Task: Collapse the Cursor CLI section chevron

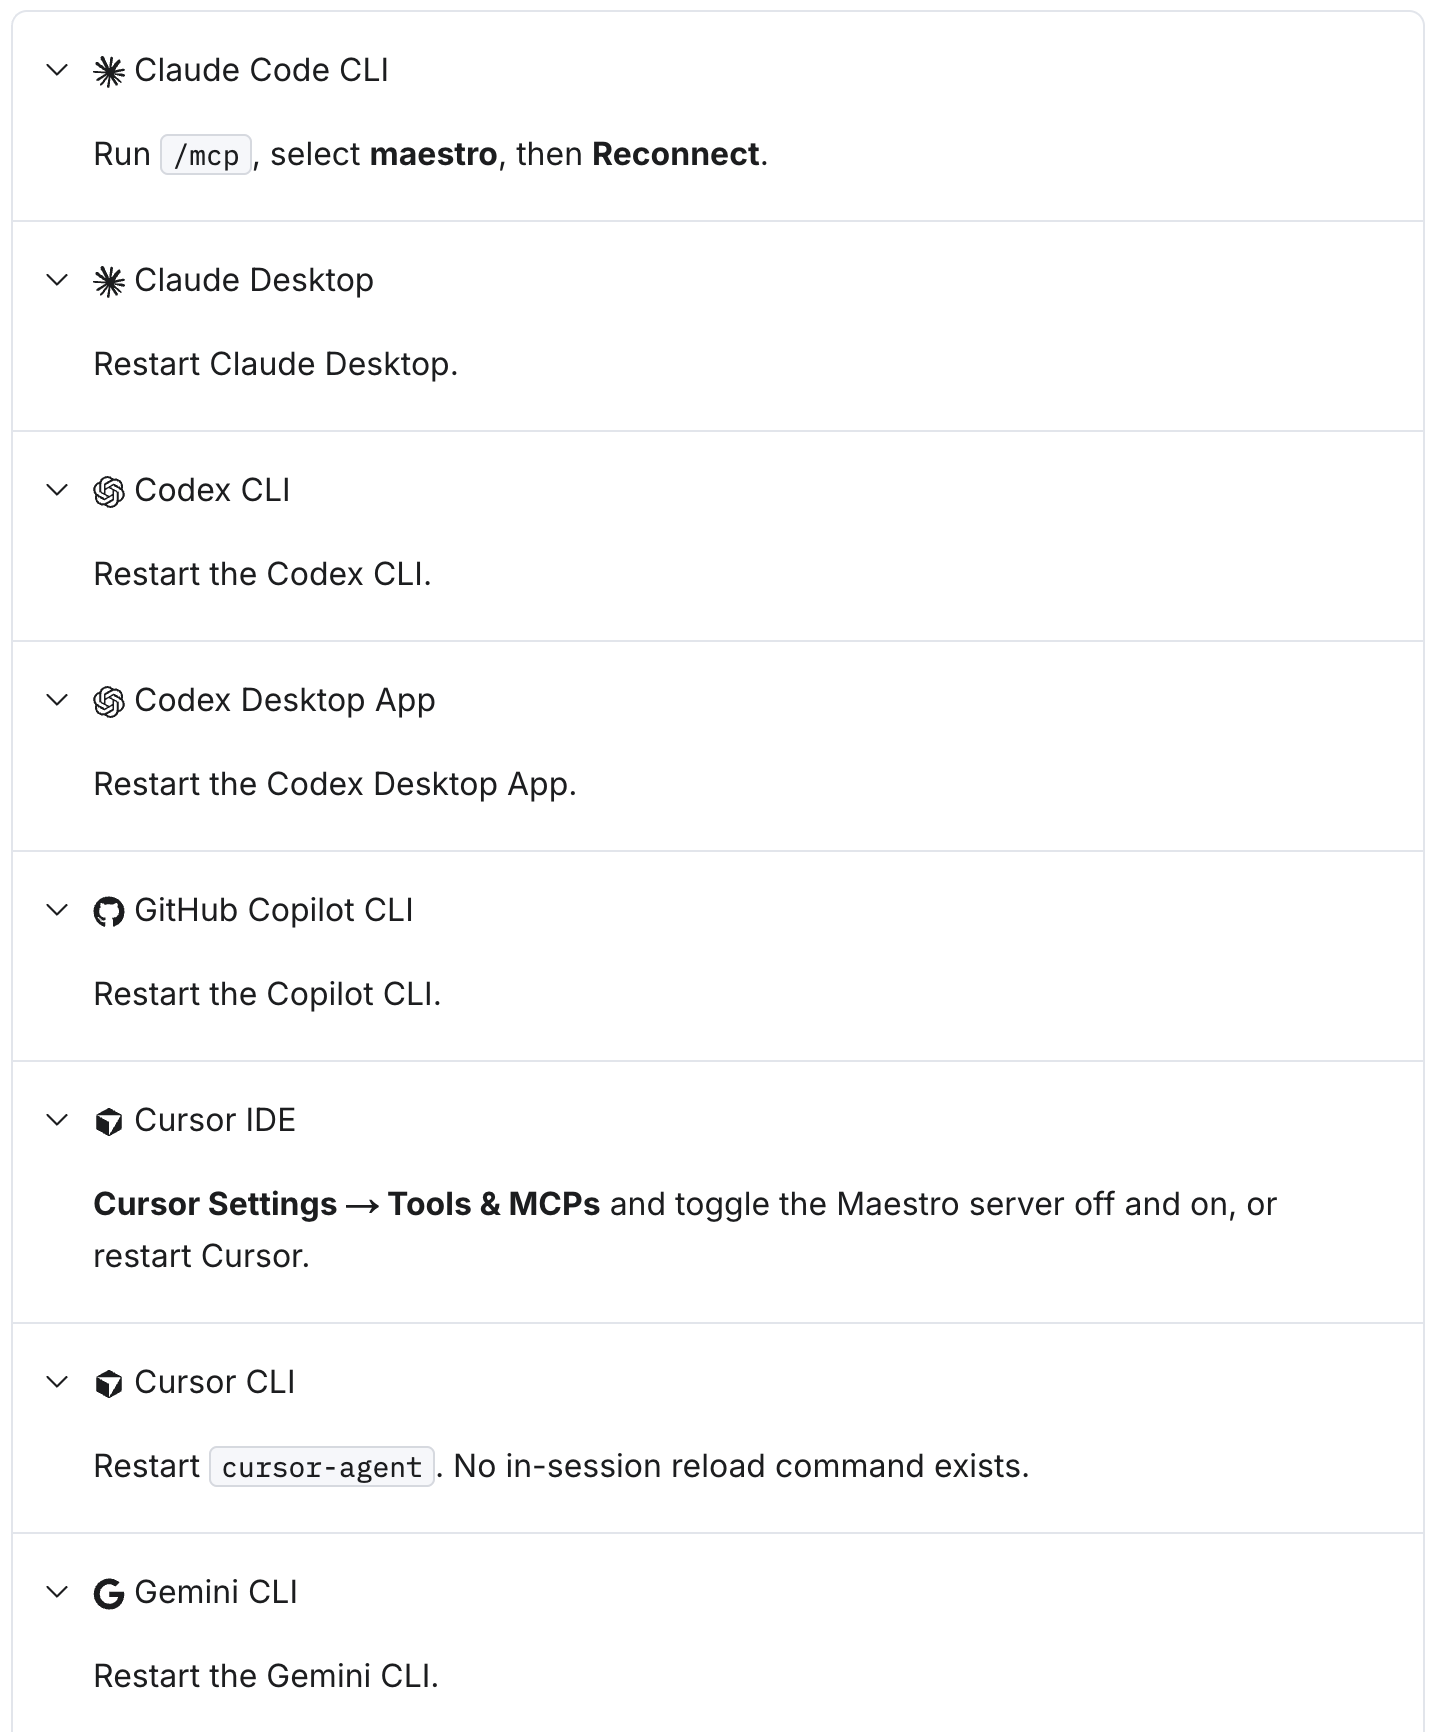Action: (58, 1382)
